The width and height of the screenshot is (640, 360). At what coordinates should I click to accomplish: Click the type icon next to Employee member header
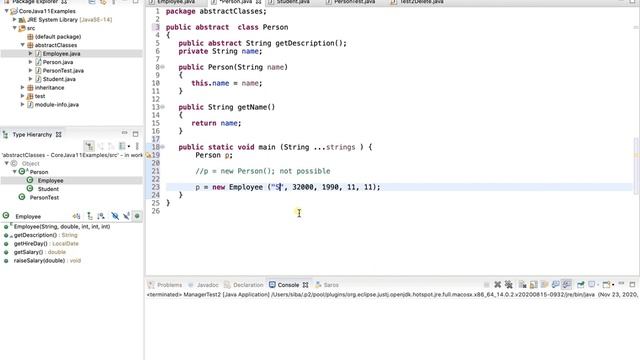point(6,216)
